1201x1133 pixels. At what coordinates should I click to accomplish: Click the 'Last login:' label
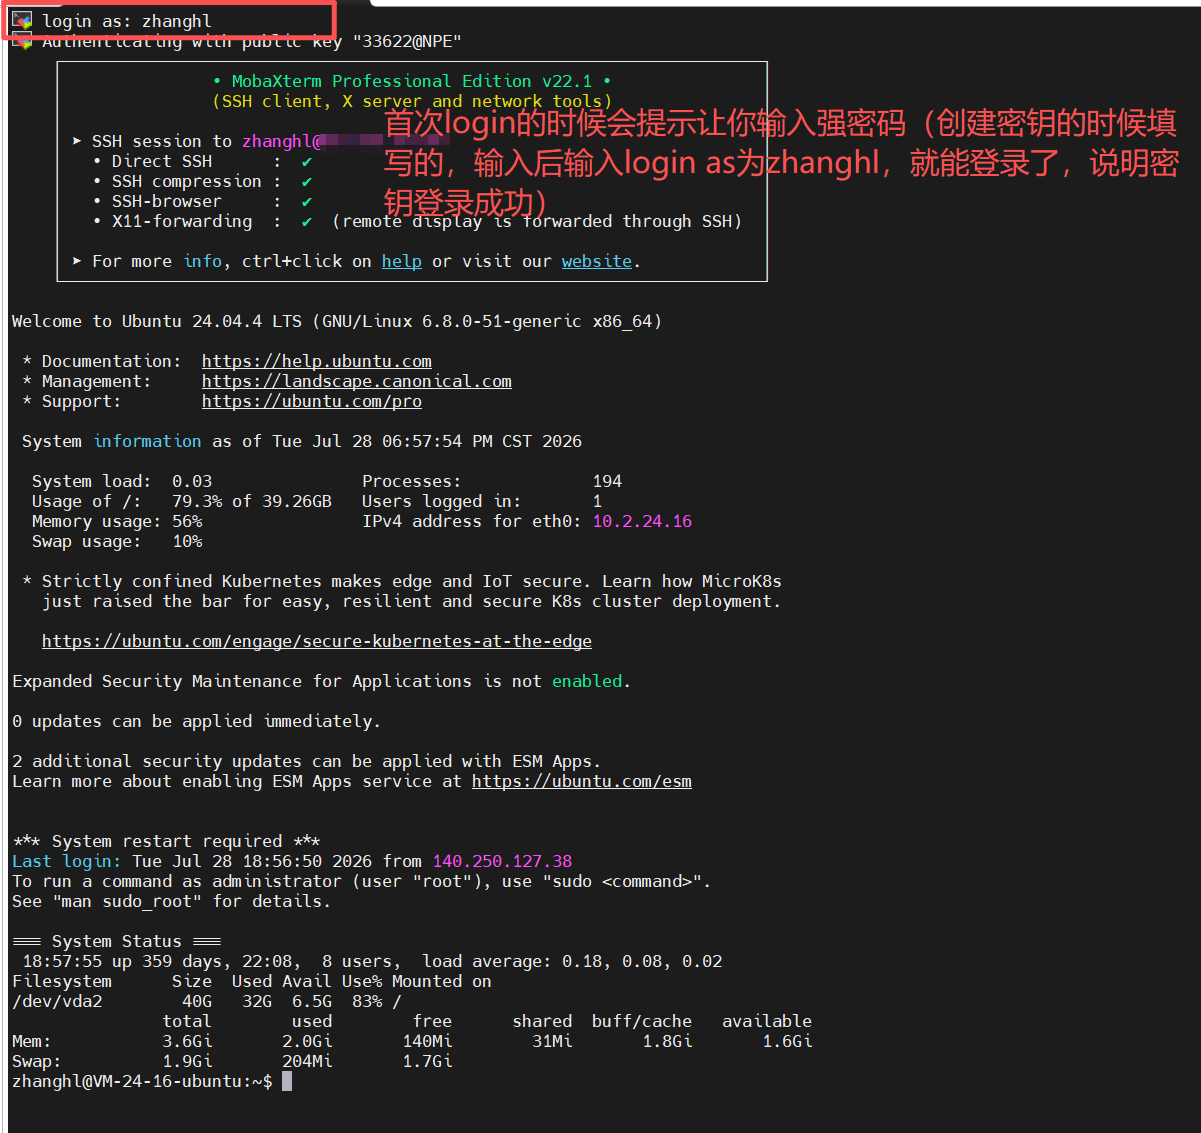click(x=66, y=861)
